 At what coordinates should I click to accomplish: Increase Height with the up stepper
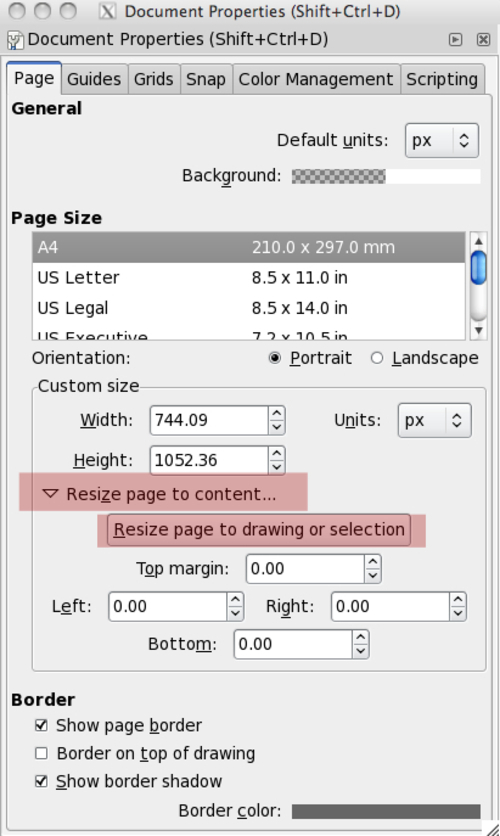[277, 453]
